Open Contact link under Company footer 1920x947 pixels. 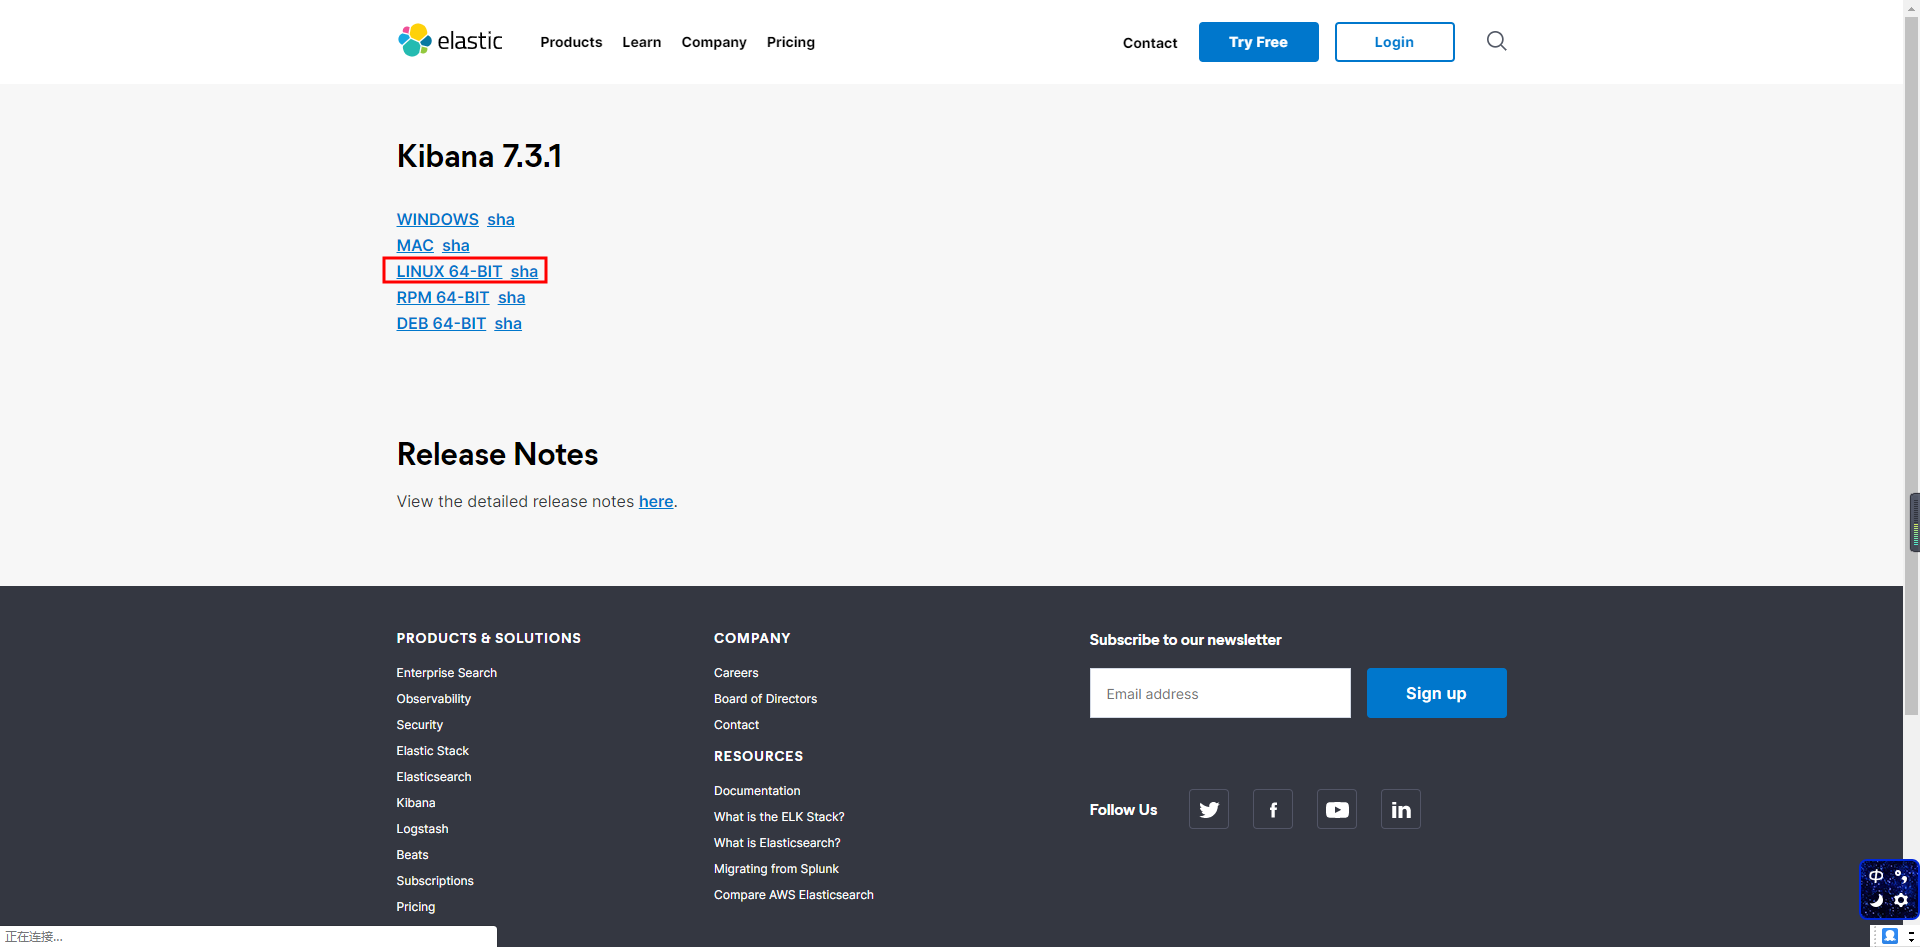(736, 725)
